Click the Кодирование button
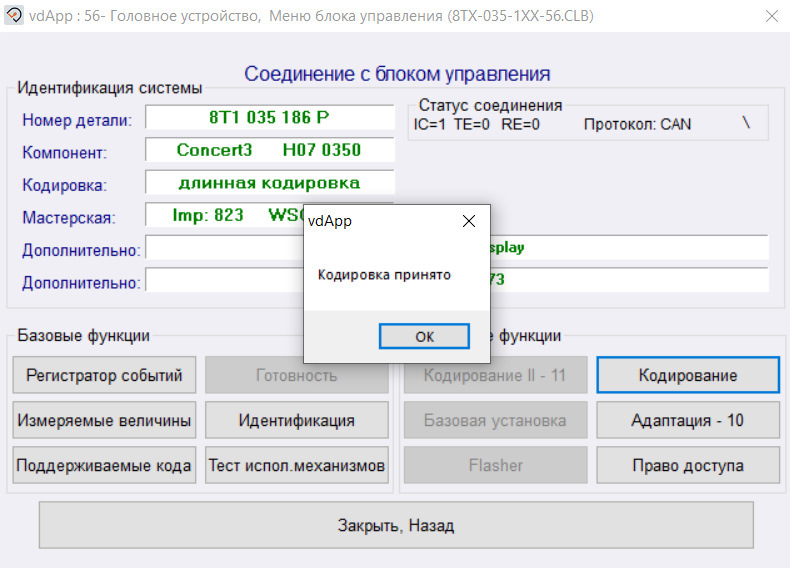 point(688,375)
